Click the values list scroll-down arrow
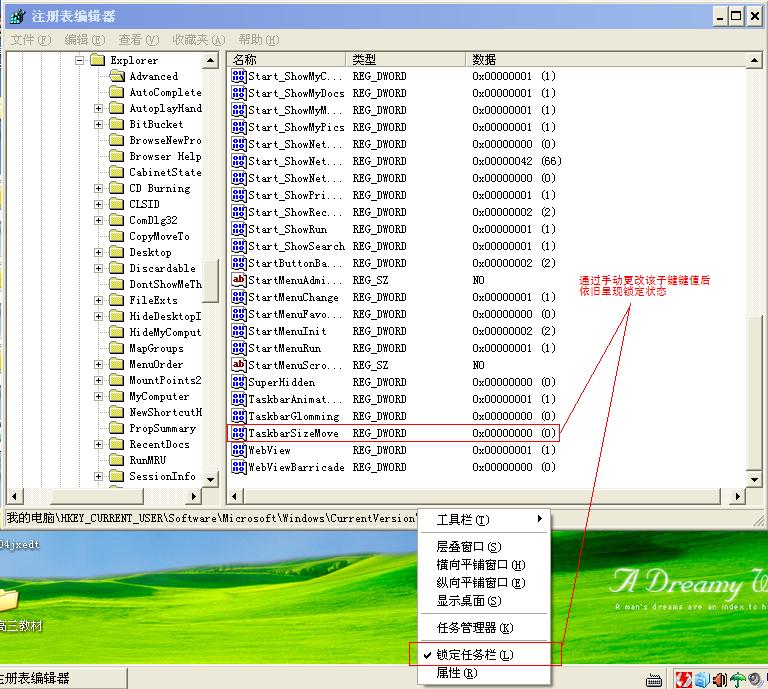 point(754,479)
